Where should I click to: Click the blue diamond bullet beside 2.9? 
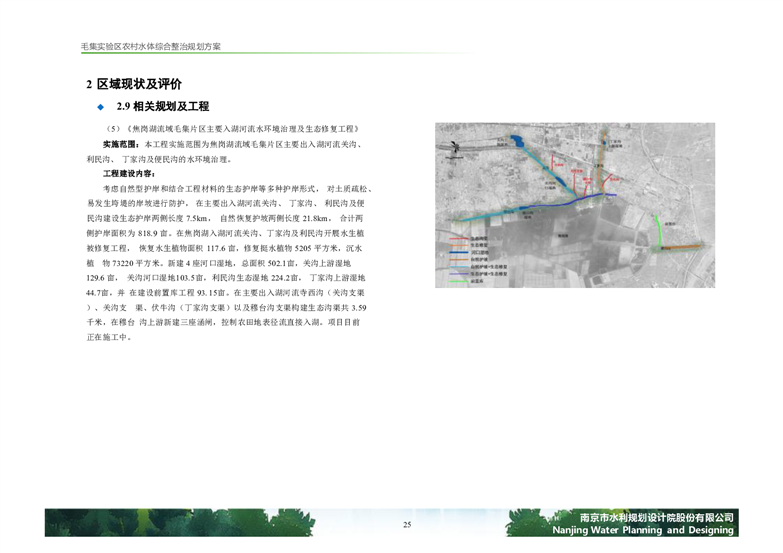(100, 107)
